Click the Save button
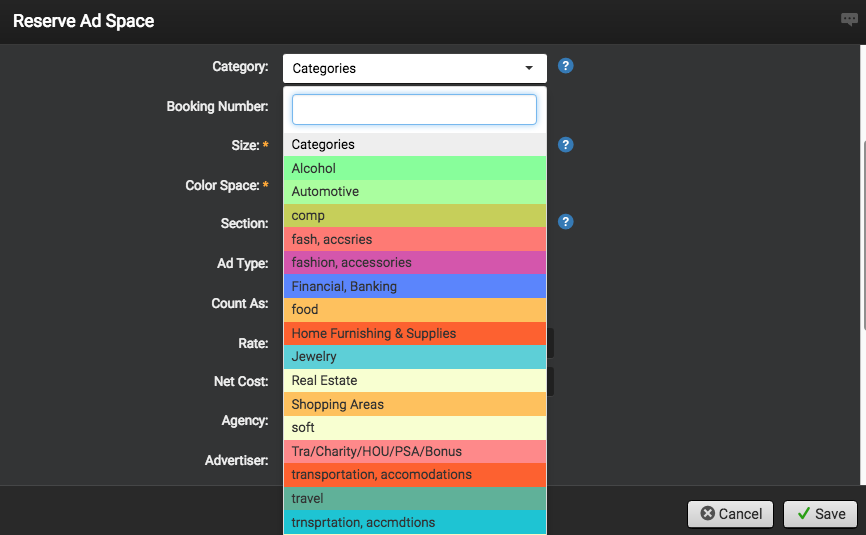Viewport: 866px width, 535px height. tap(820, 514)
